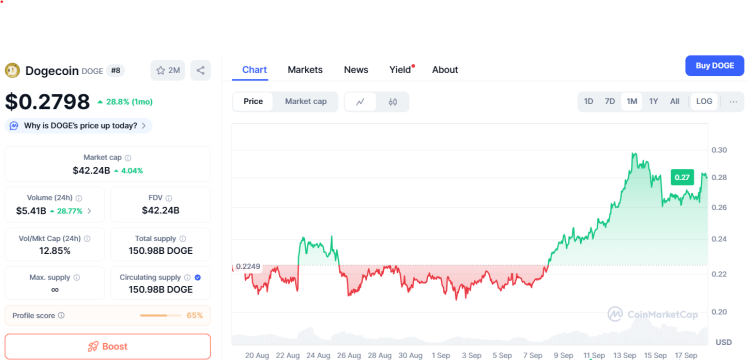Viewport: 749px width, 360px height.
Task: Open Circulating supply verified badge icon
Action: pos(198,277)
